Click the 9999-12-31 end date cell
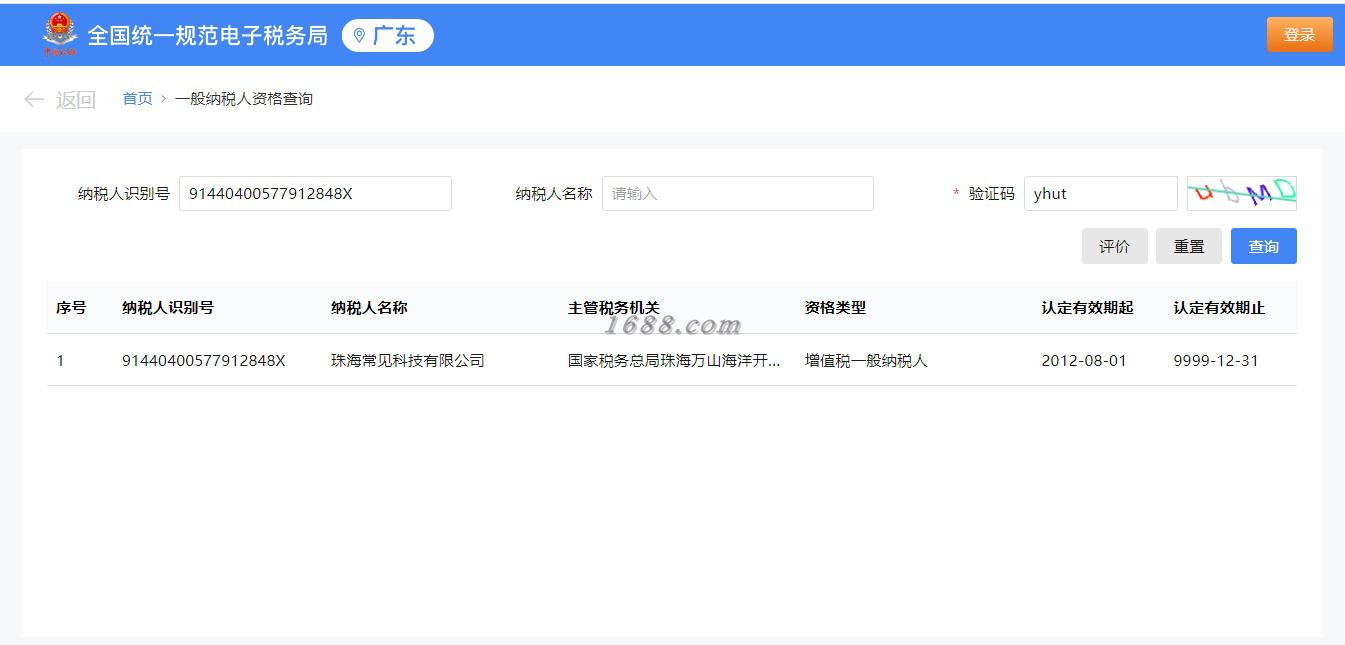The image size is (1345, 645). coord(1216,361)
